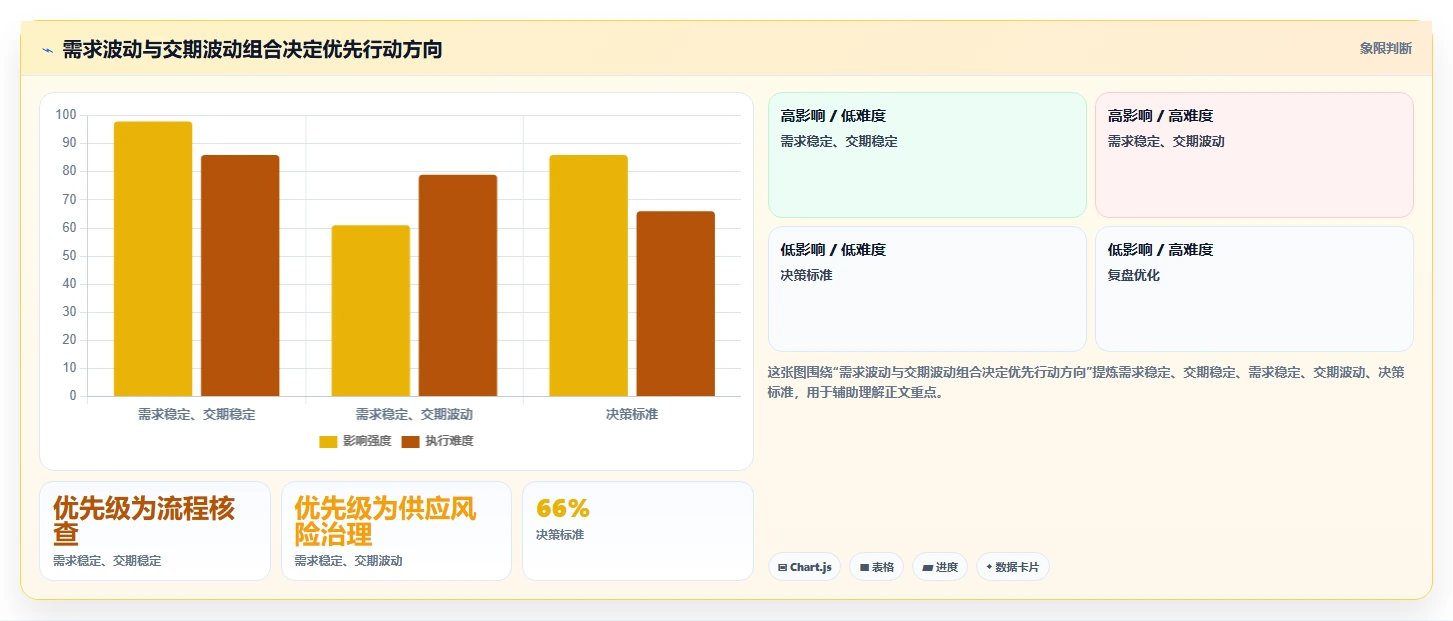Screen dimensions: 1453x621
Task: Toggle the 影响强度 legend swatch
Action: (328, 441)
